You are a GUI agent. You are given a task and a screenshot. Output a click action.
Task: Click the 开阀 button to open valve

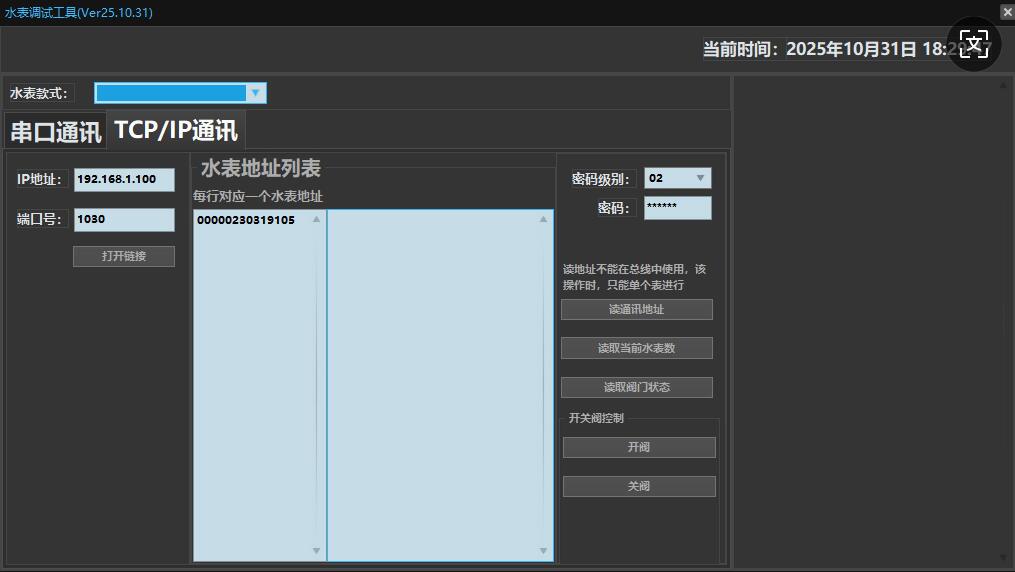tap(639, 447)
